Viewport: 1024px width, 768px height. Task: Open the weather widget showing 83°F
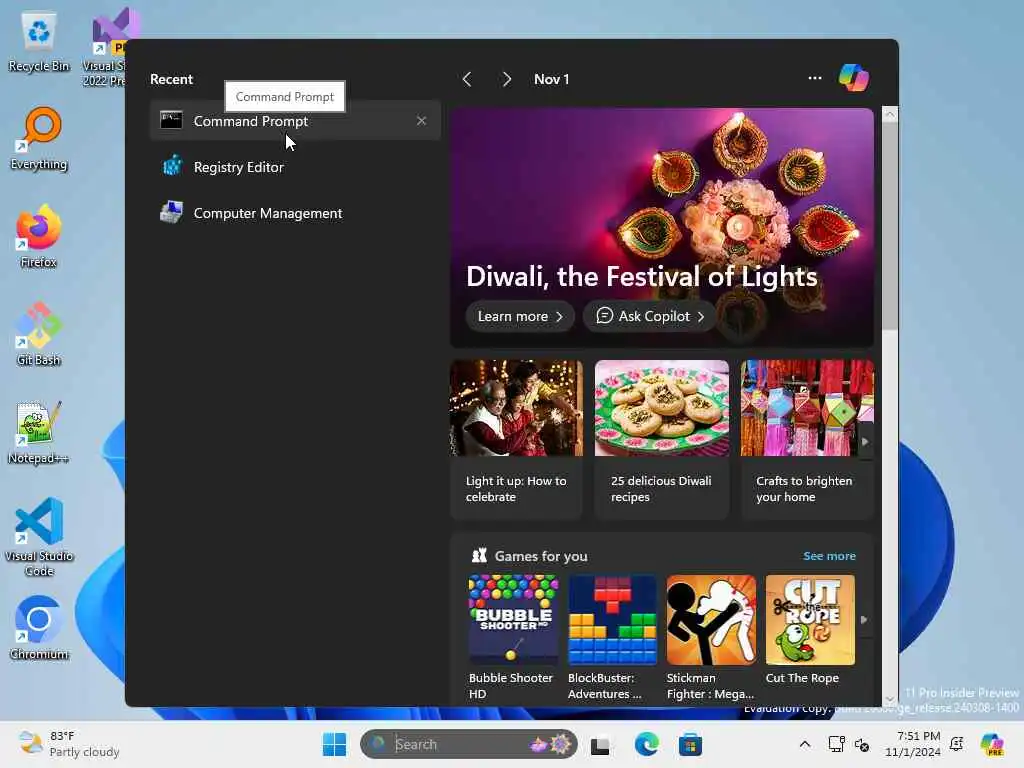(x=69, y=744)
